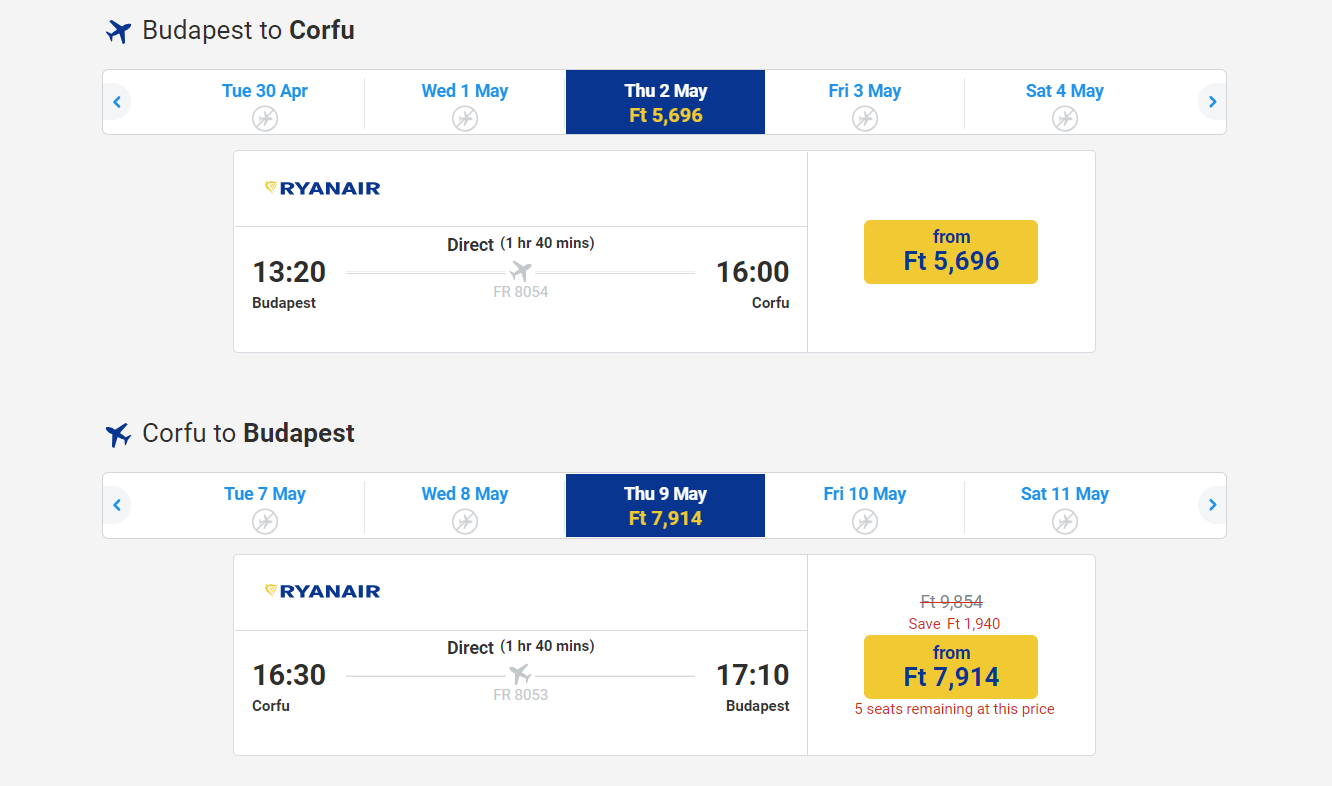The width and height of the screenshot is (1332, 786).
Task: Click plane icon beside Budapest to Corfu heading
Action: point(118,32)
